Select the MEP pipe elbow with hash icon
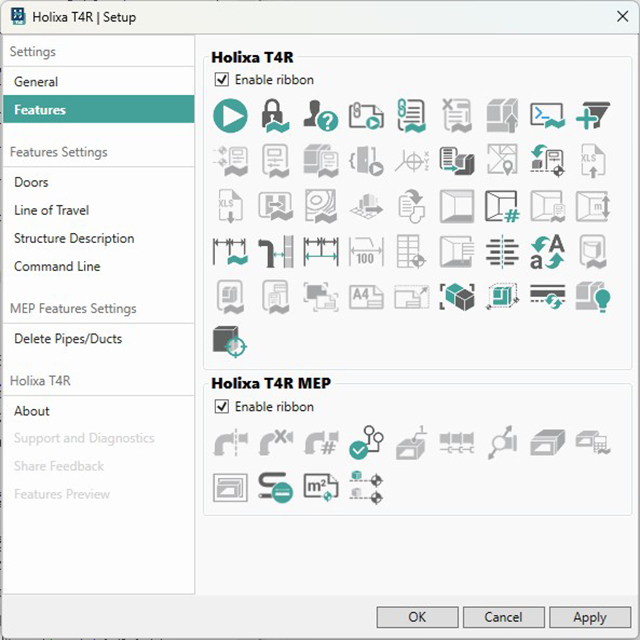 pos(321,442)
